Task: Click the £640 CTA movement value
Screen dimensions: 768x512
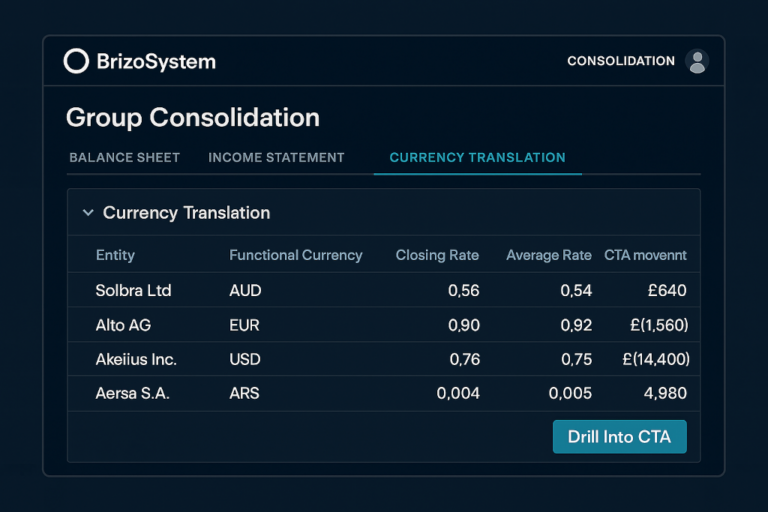Action: tap(667, 291)
